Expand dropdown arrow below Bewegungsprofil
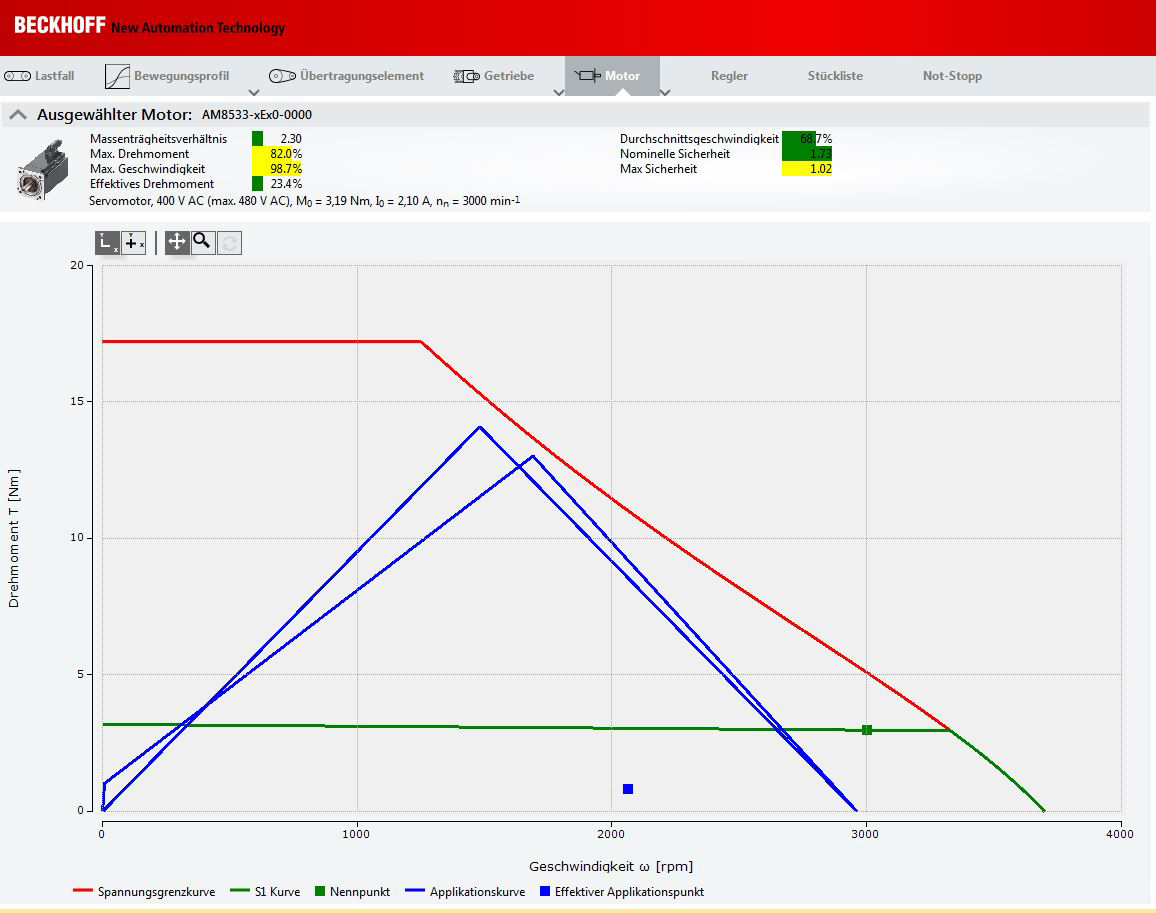This screenshot has height=913, width=1156. (x=254, y=93)
